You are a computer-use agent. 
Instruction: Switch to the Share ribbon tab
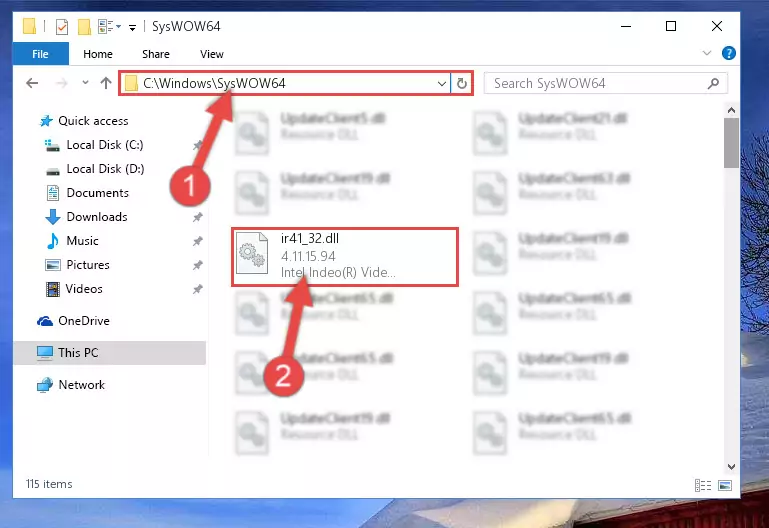pyautogui.click(x=156, y=54)
